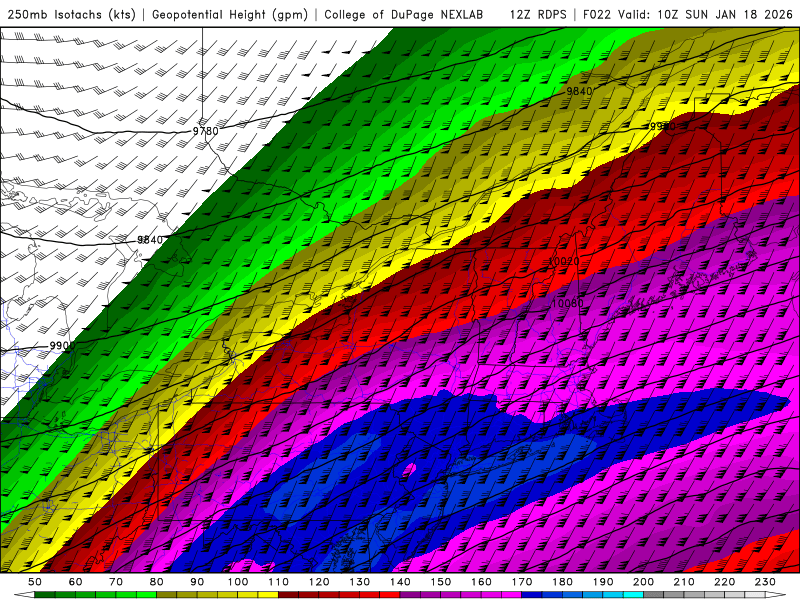
Task: Click the 70 label on the color scale
Action: (x=116, y=582)
